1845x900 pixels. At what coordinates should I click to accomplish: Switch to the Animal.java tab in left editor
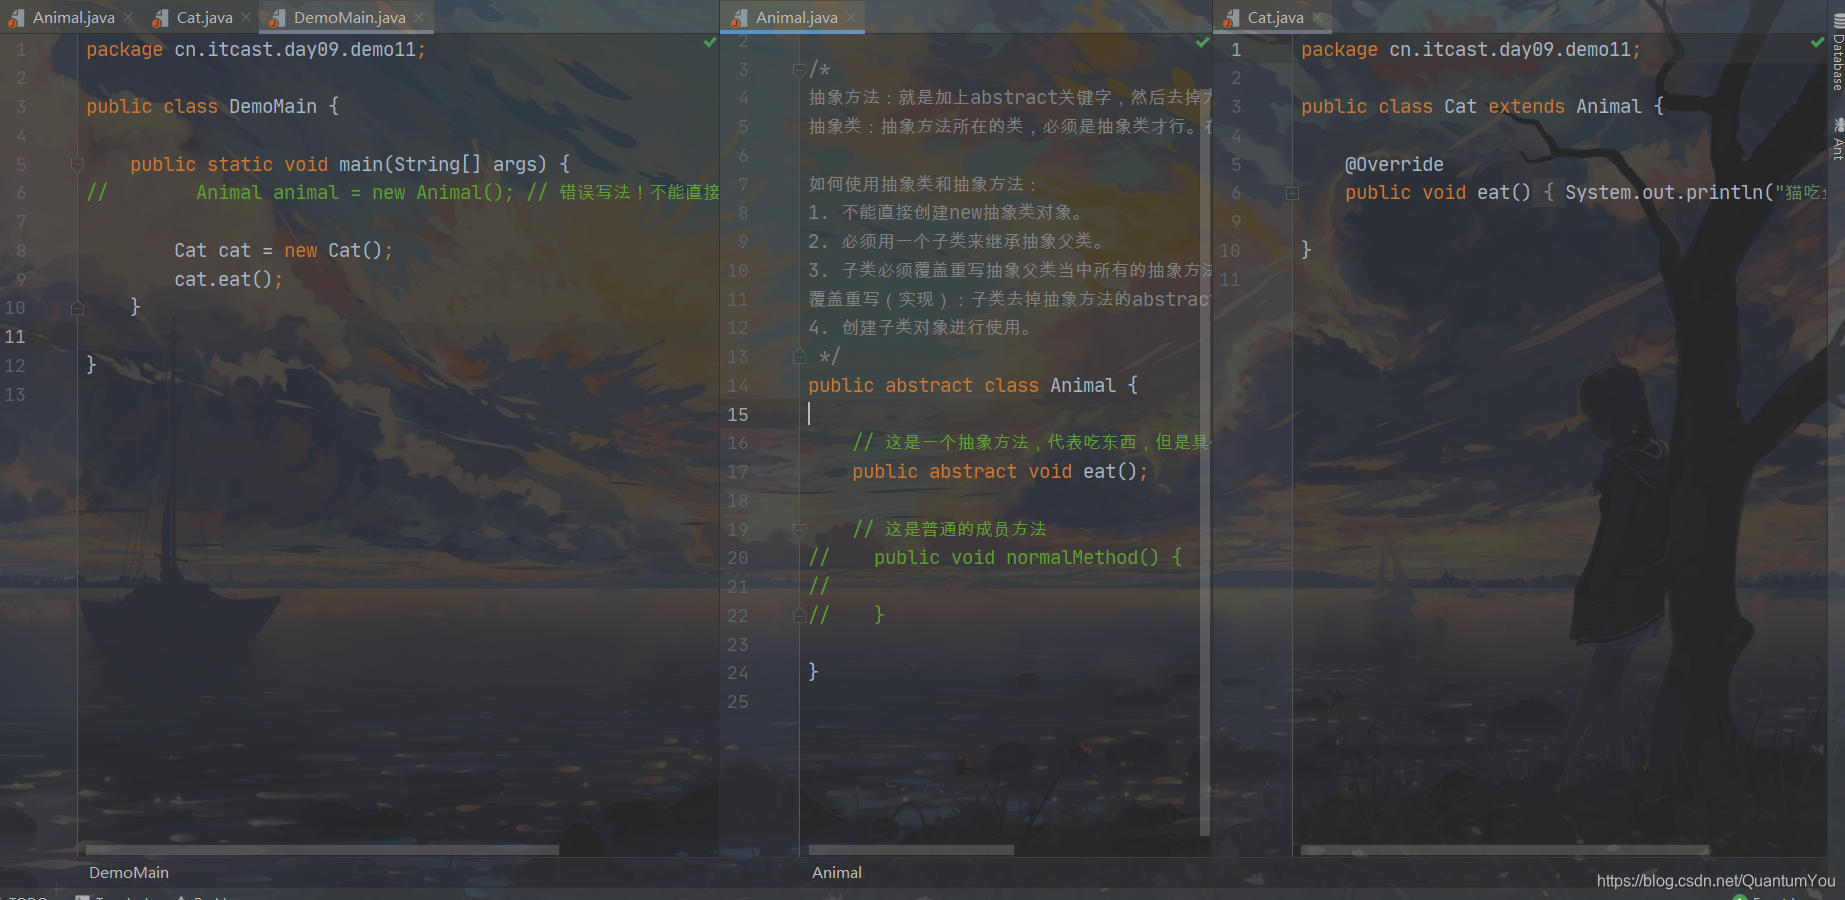[x=73, y=17]
